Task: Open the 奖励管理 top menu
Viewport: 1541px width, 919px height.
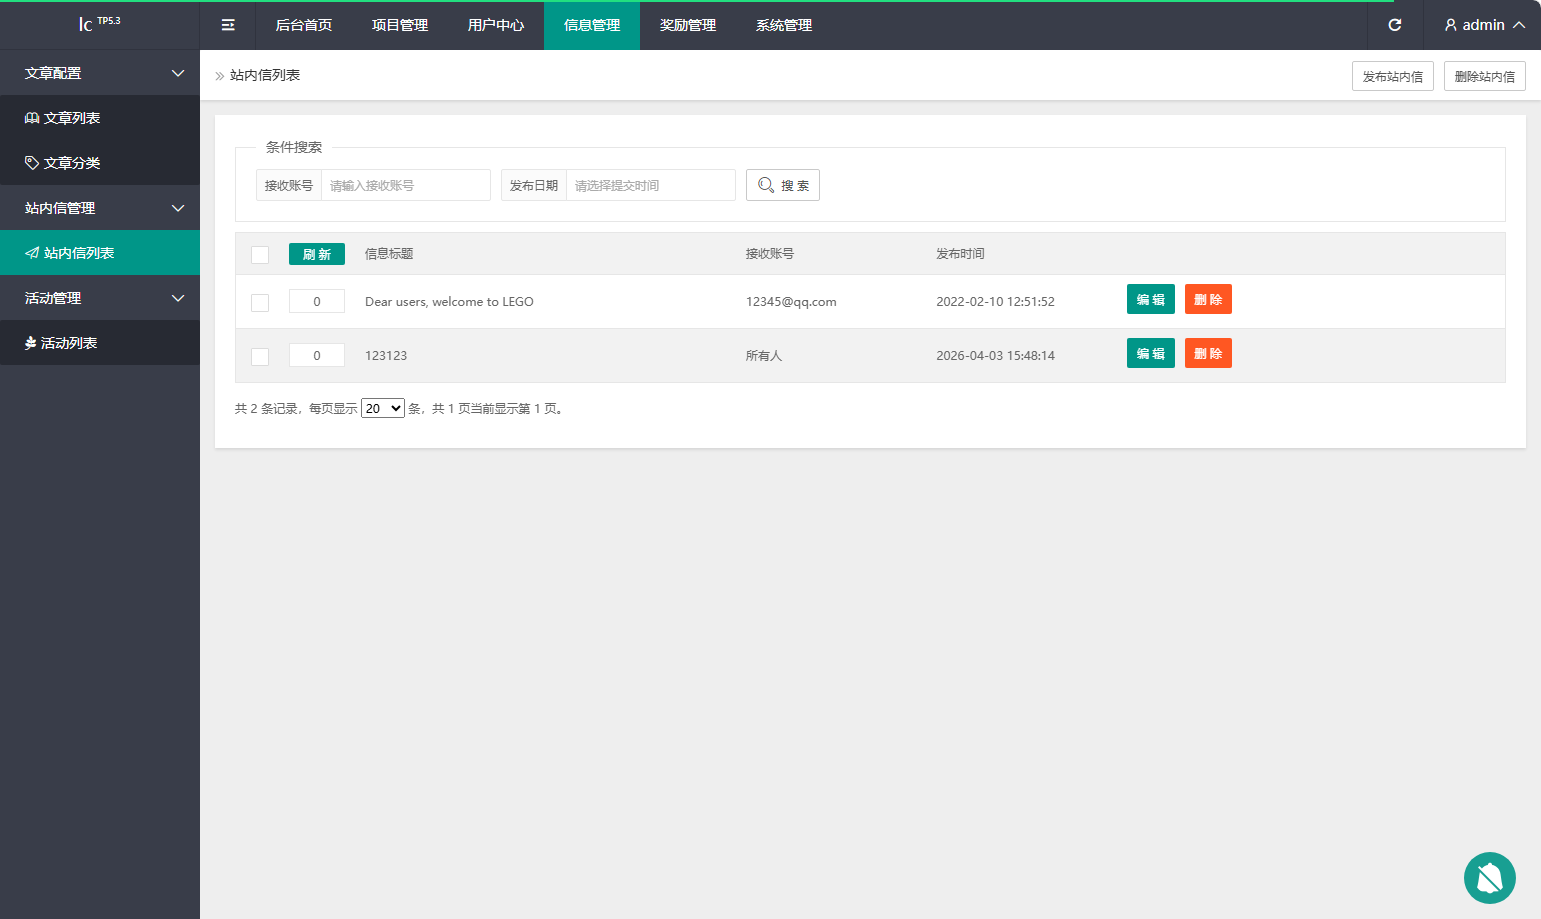Action: point(688,25)
